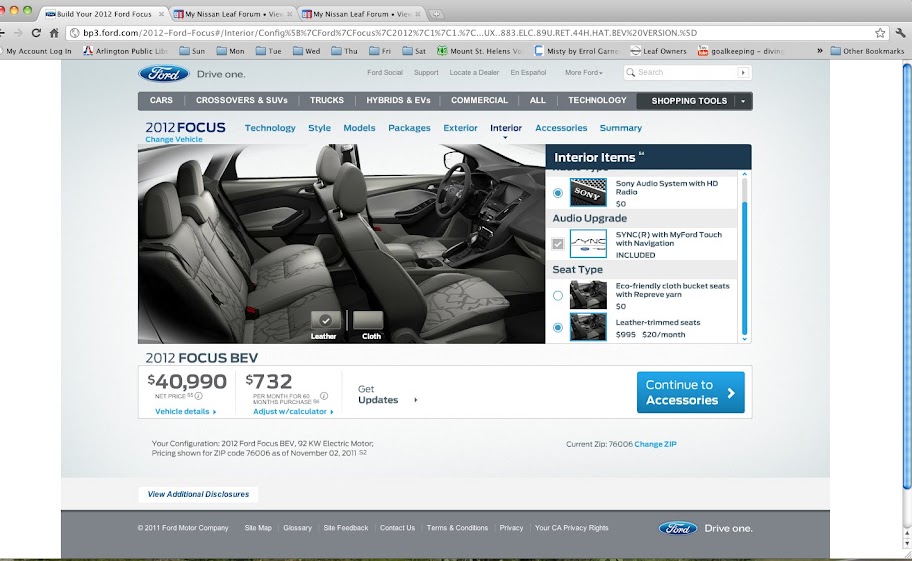Switch to the Accessories tab
Screen dimensions: 912x561
click(x=561, y=128)
